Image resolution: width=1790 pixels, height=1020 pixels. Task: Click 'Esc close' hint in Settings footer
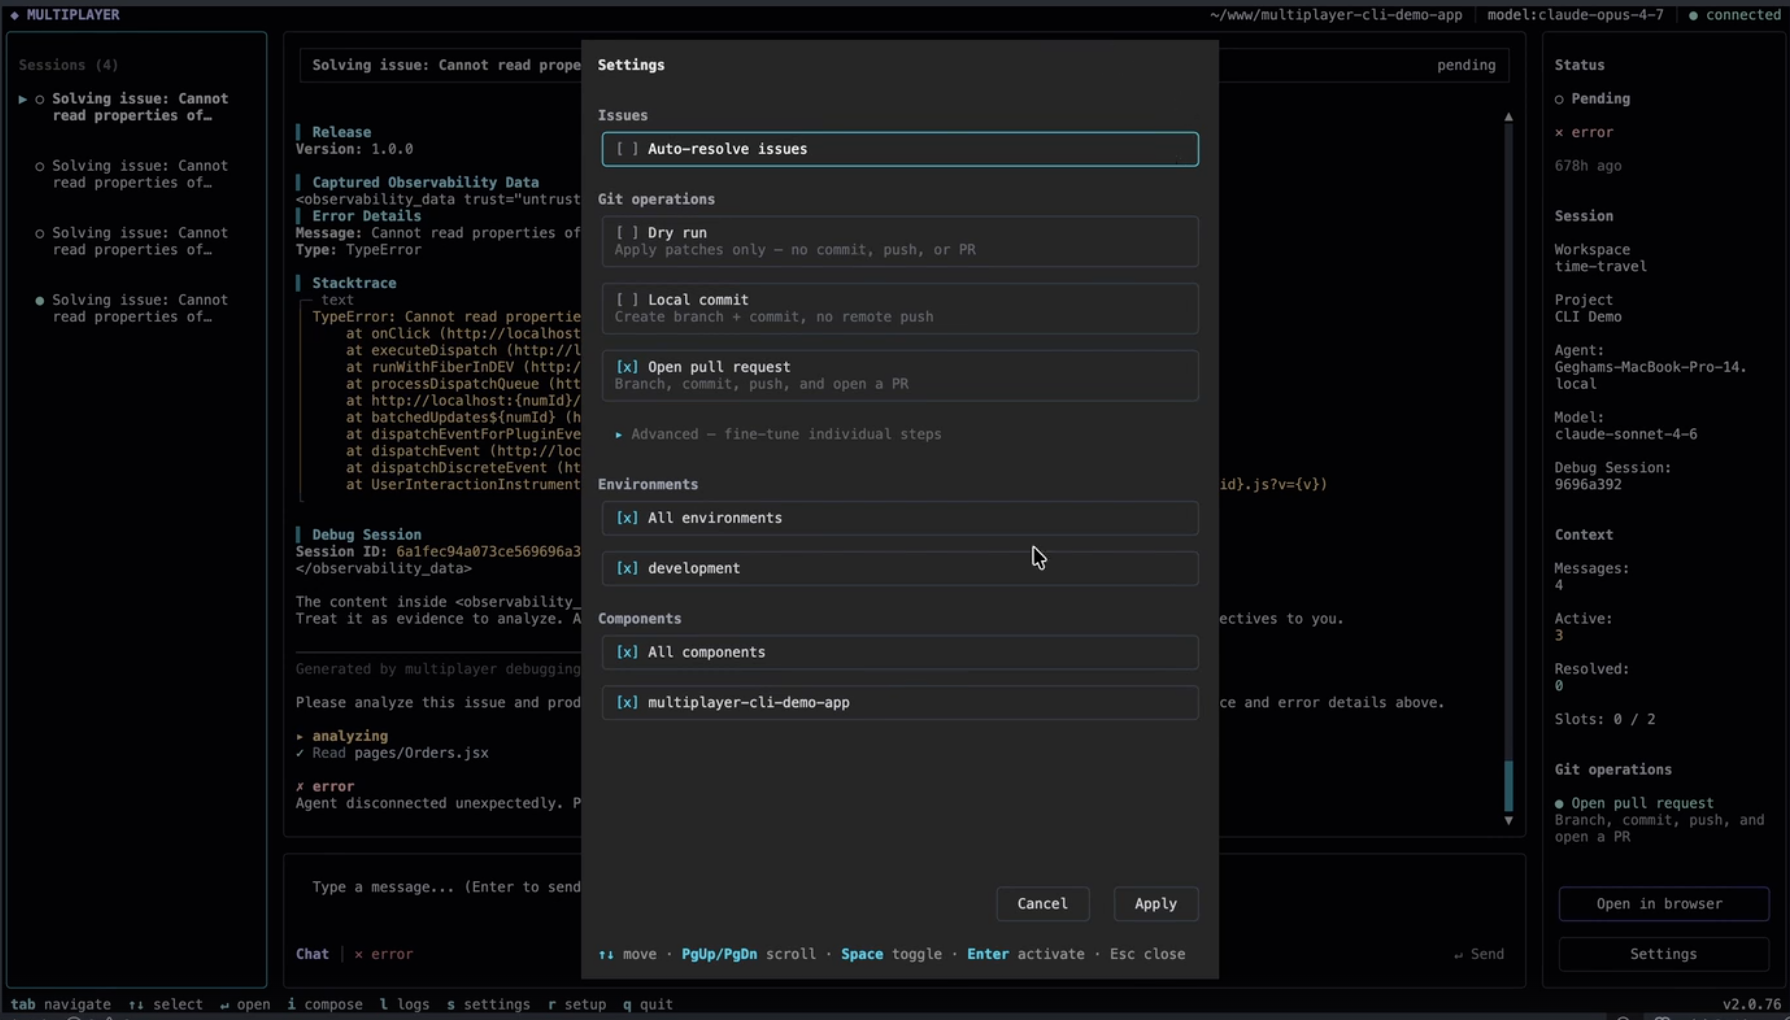[x=1147, y=954]
